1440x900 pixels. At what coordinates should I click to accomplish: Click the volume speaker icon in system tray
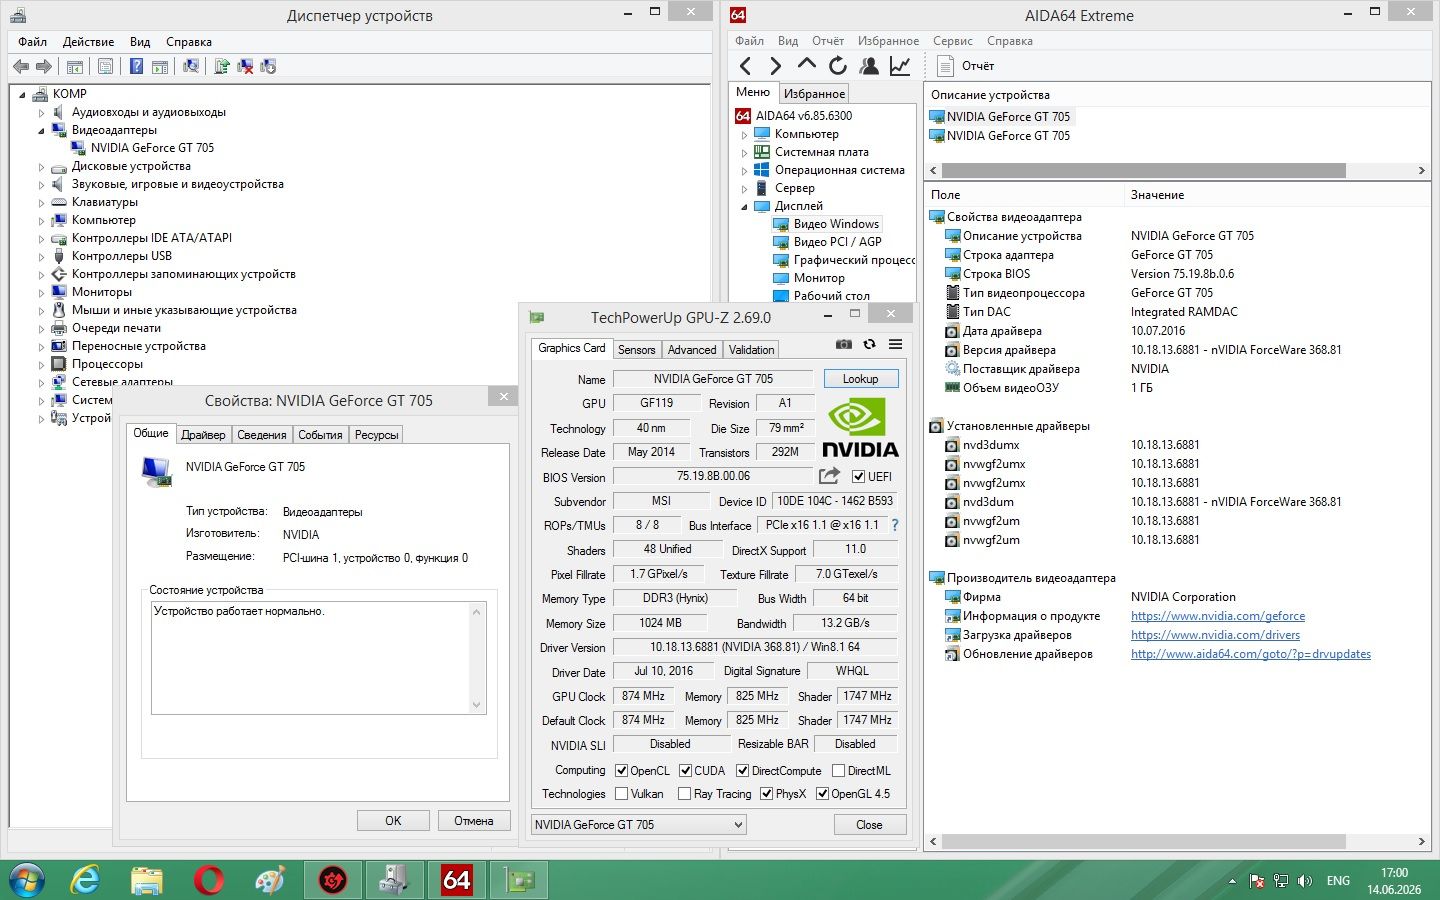[x=1304, y=881]
